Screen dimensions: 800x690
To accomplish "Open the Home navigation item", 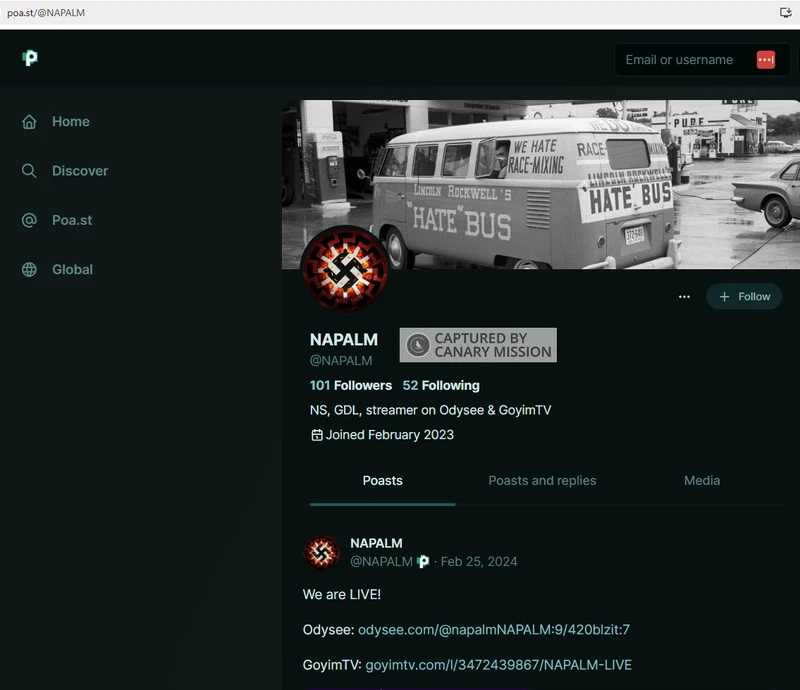I will (x=56, y=121).
